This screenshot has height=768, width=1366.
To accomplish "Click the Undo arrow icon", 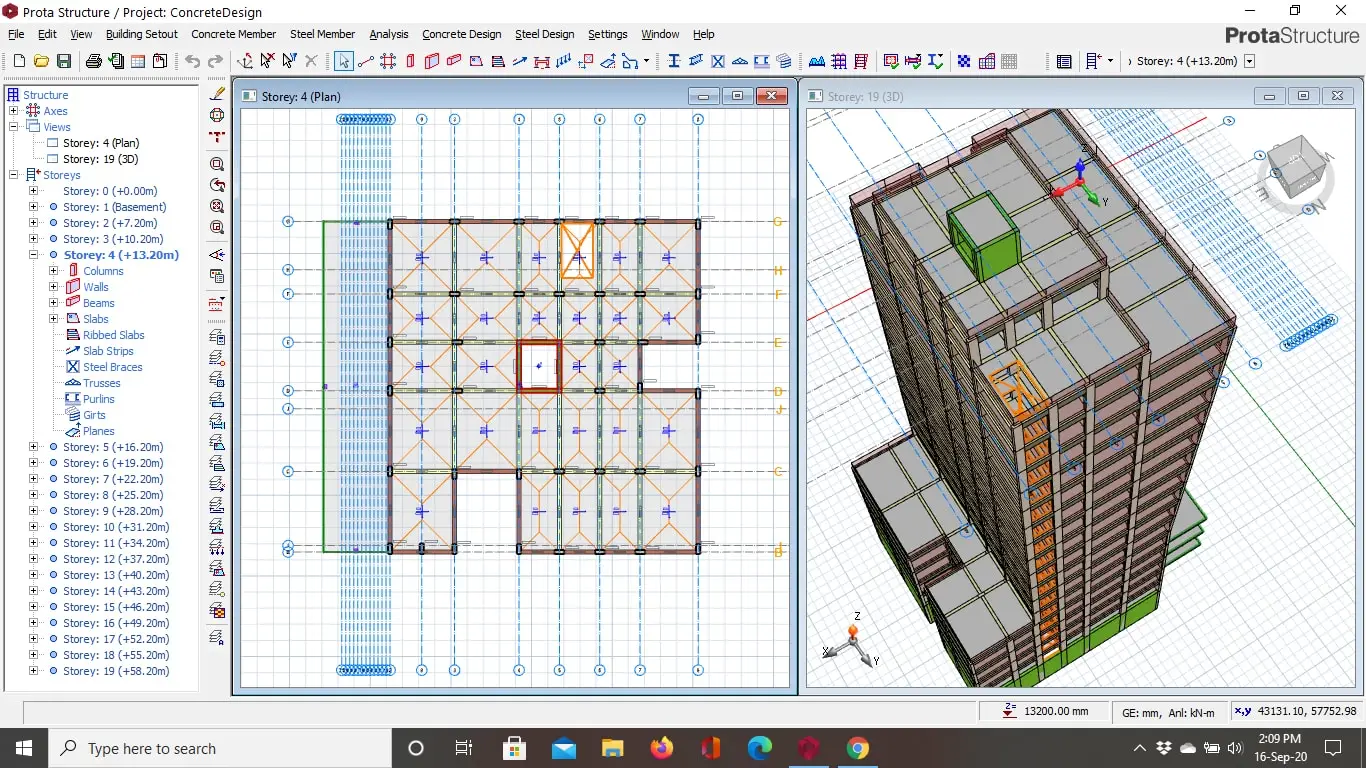I will pyautogui.click(x=192, y=62).
